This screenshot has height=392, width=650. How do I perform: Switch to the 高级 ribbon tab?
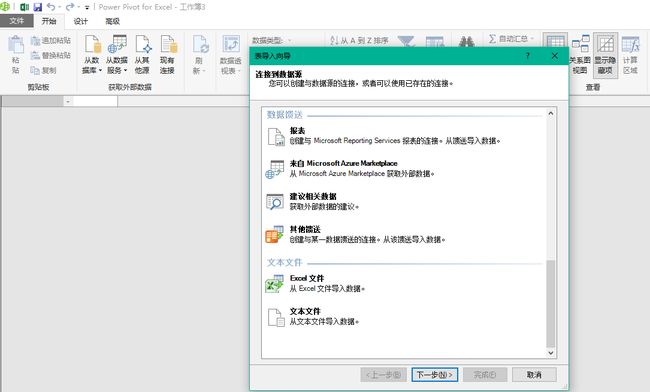[112, 21]
